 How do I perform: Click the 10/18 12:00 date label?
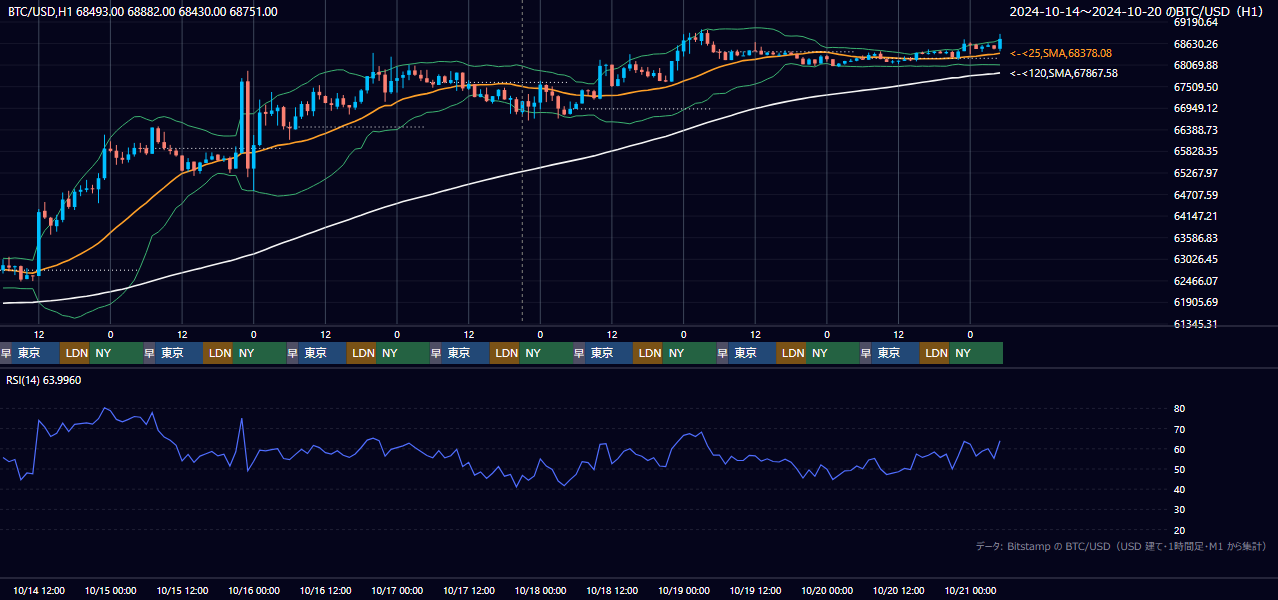pos(612,591)
